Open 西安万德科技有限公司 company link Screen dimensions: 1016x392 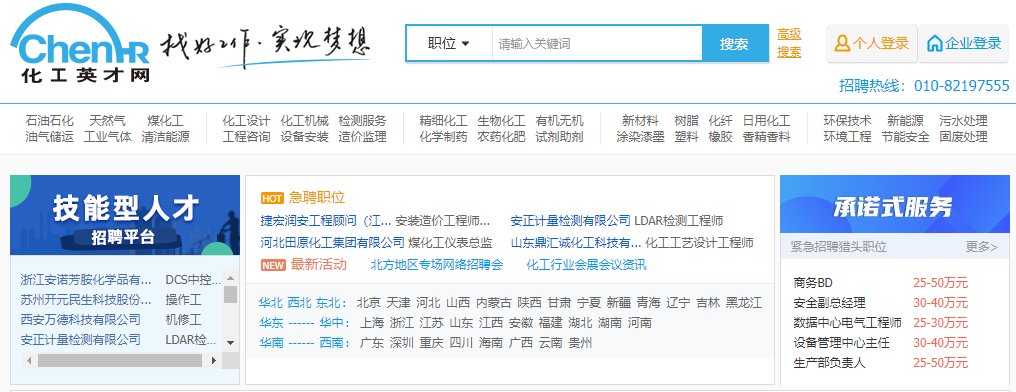pyautogui.click(x=80, y=319)
